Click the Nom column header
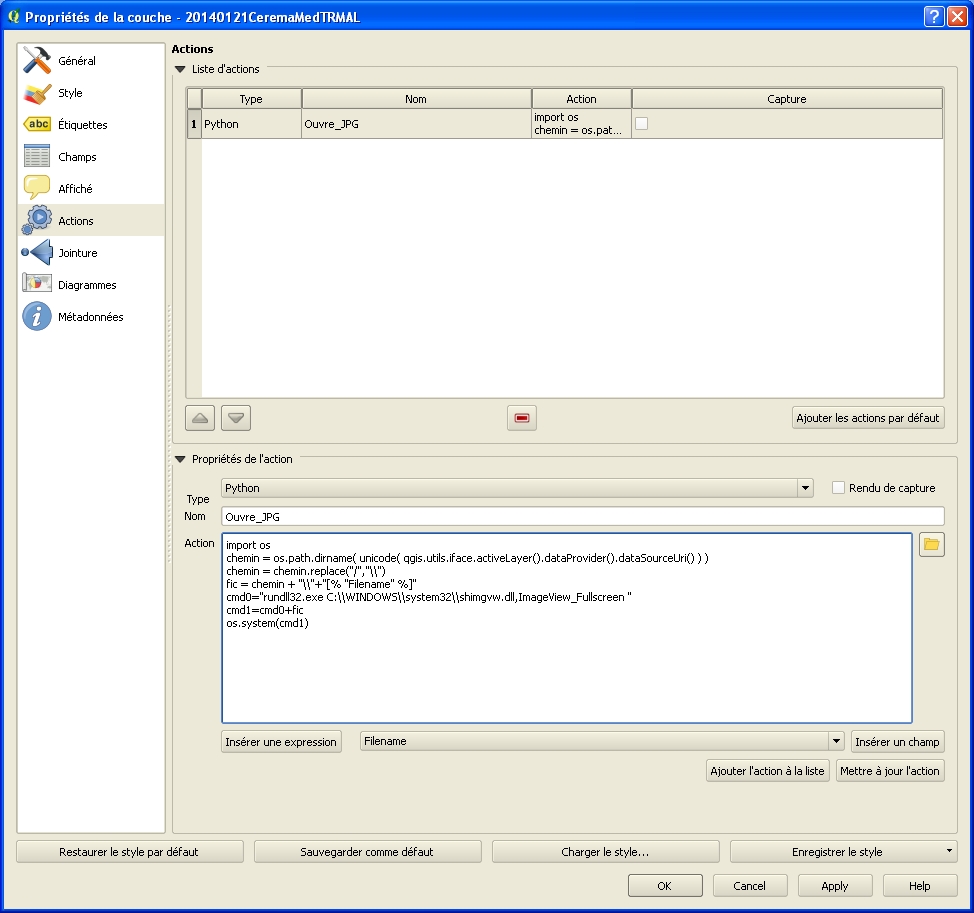 pyautogui.click(x=416, y=99)
